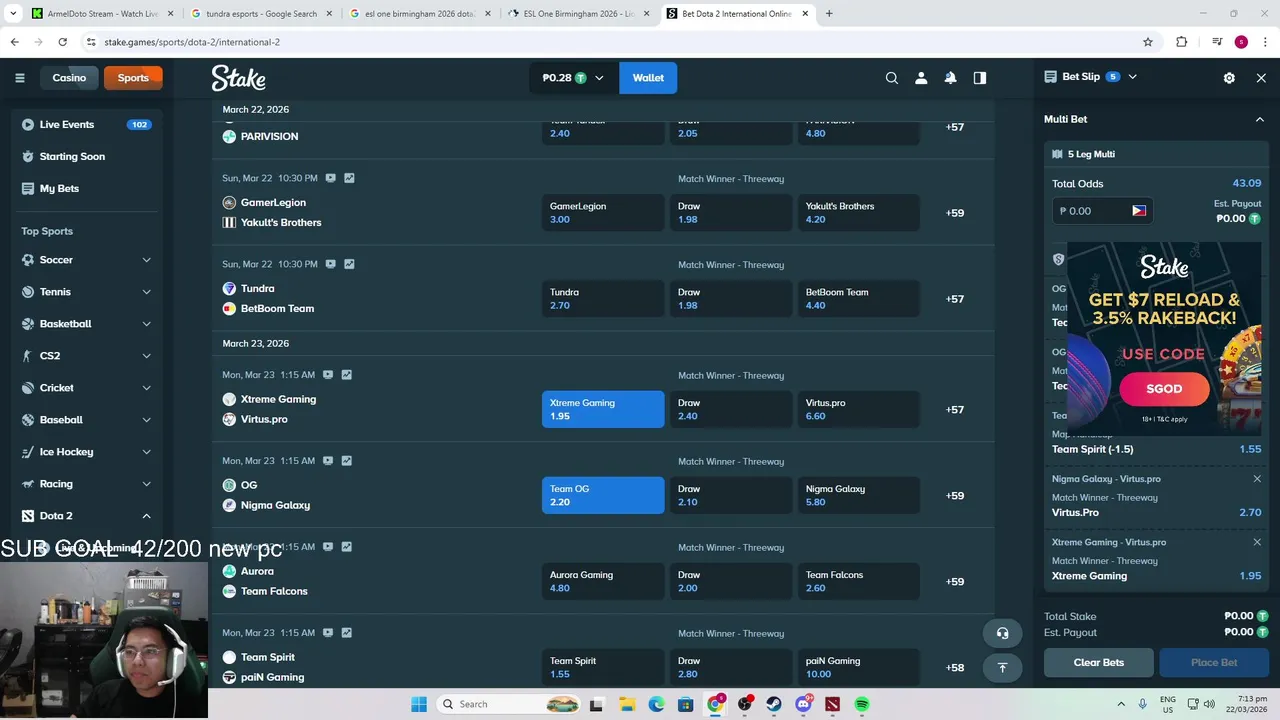Switch to Sports tab
Screen dimensions: 1280x720
(133, 78)
